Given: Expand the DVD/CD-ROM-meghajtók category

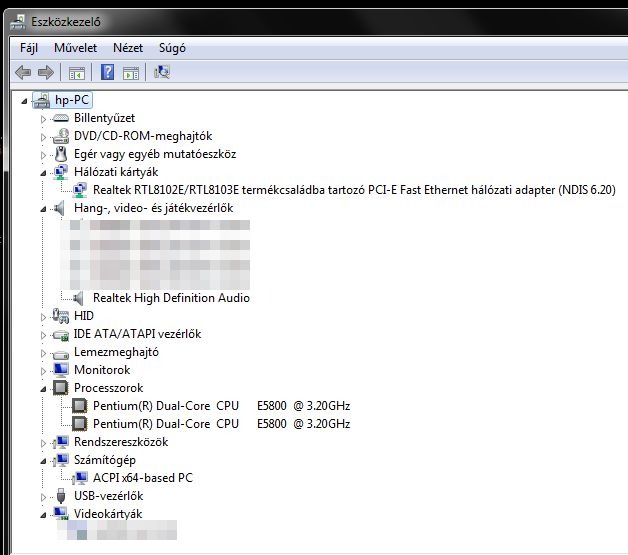Looking at the screenshot, I should coord(44,137).
